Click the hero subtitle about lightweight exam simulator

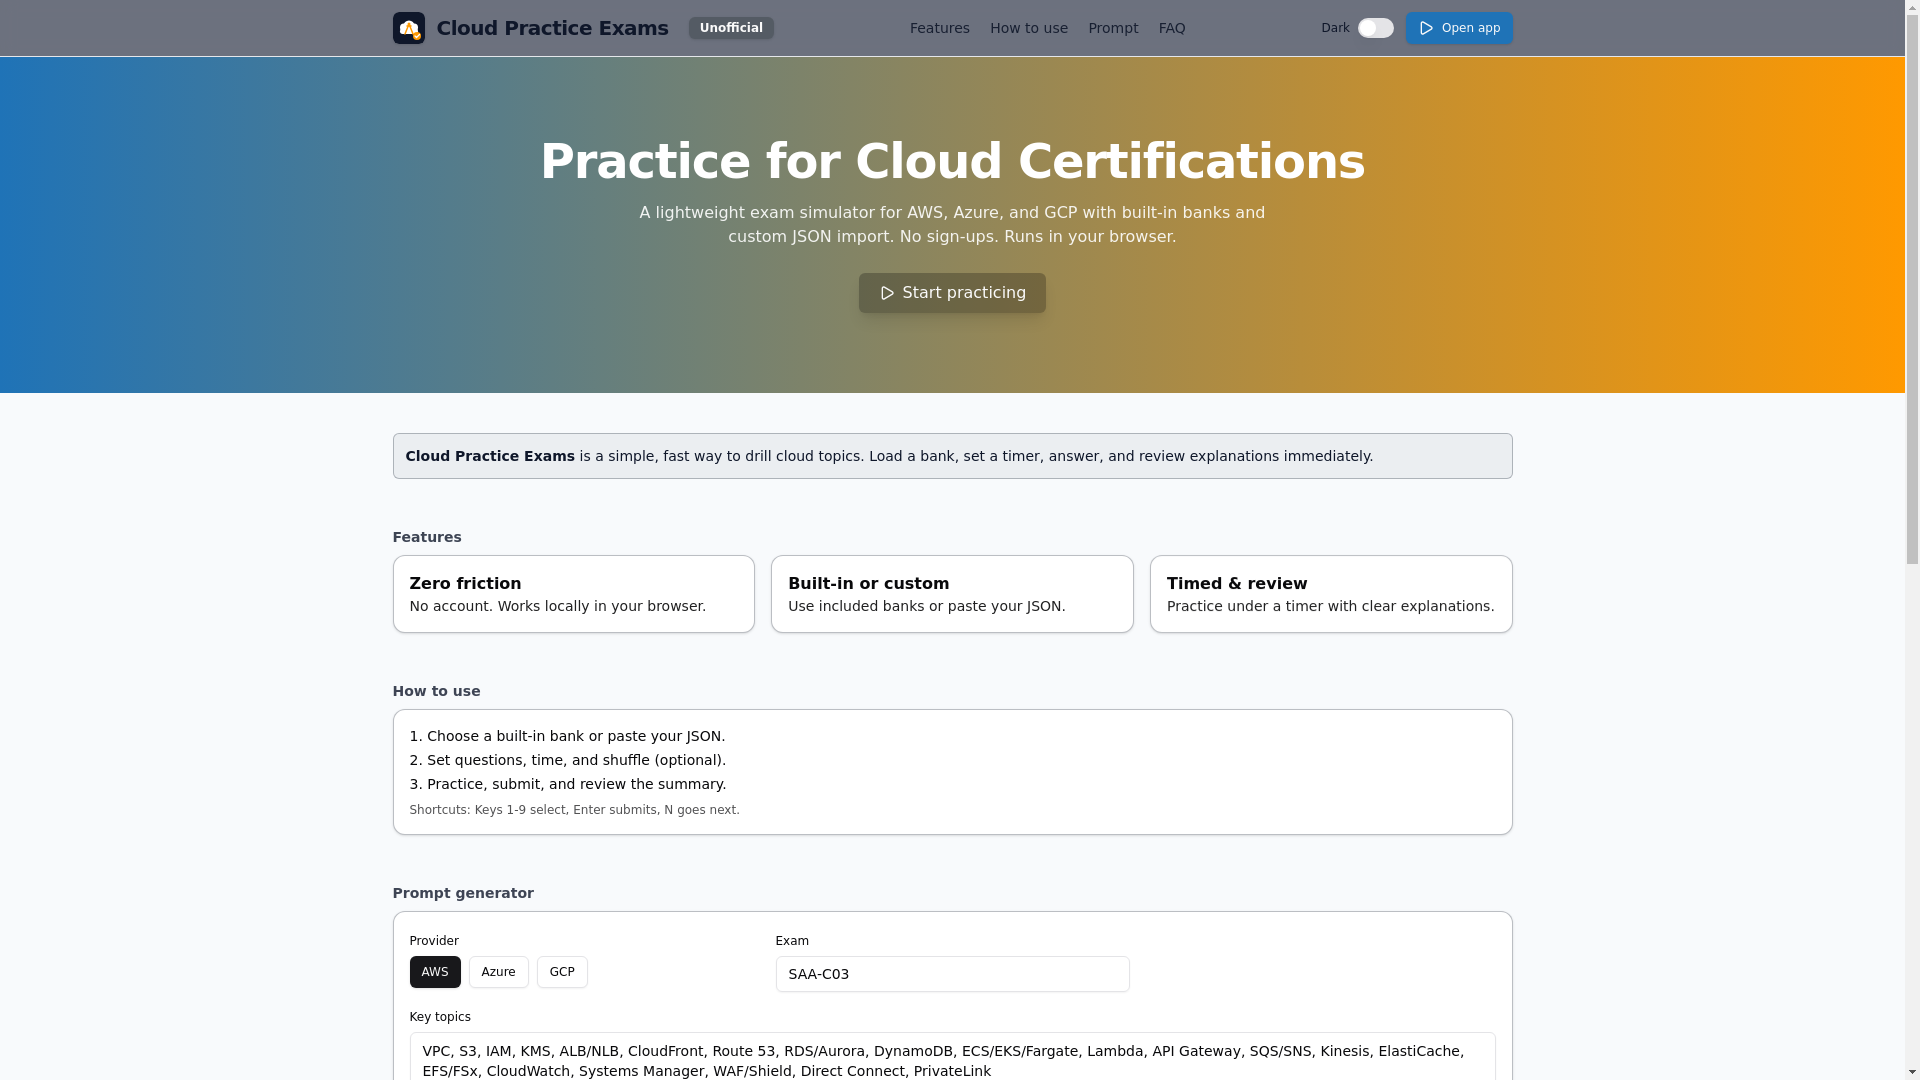coord(952,225)
